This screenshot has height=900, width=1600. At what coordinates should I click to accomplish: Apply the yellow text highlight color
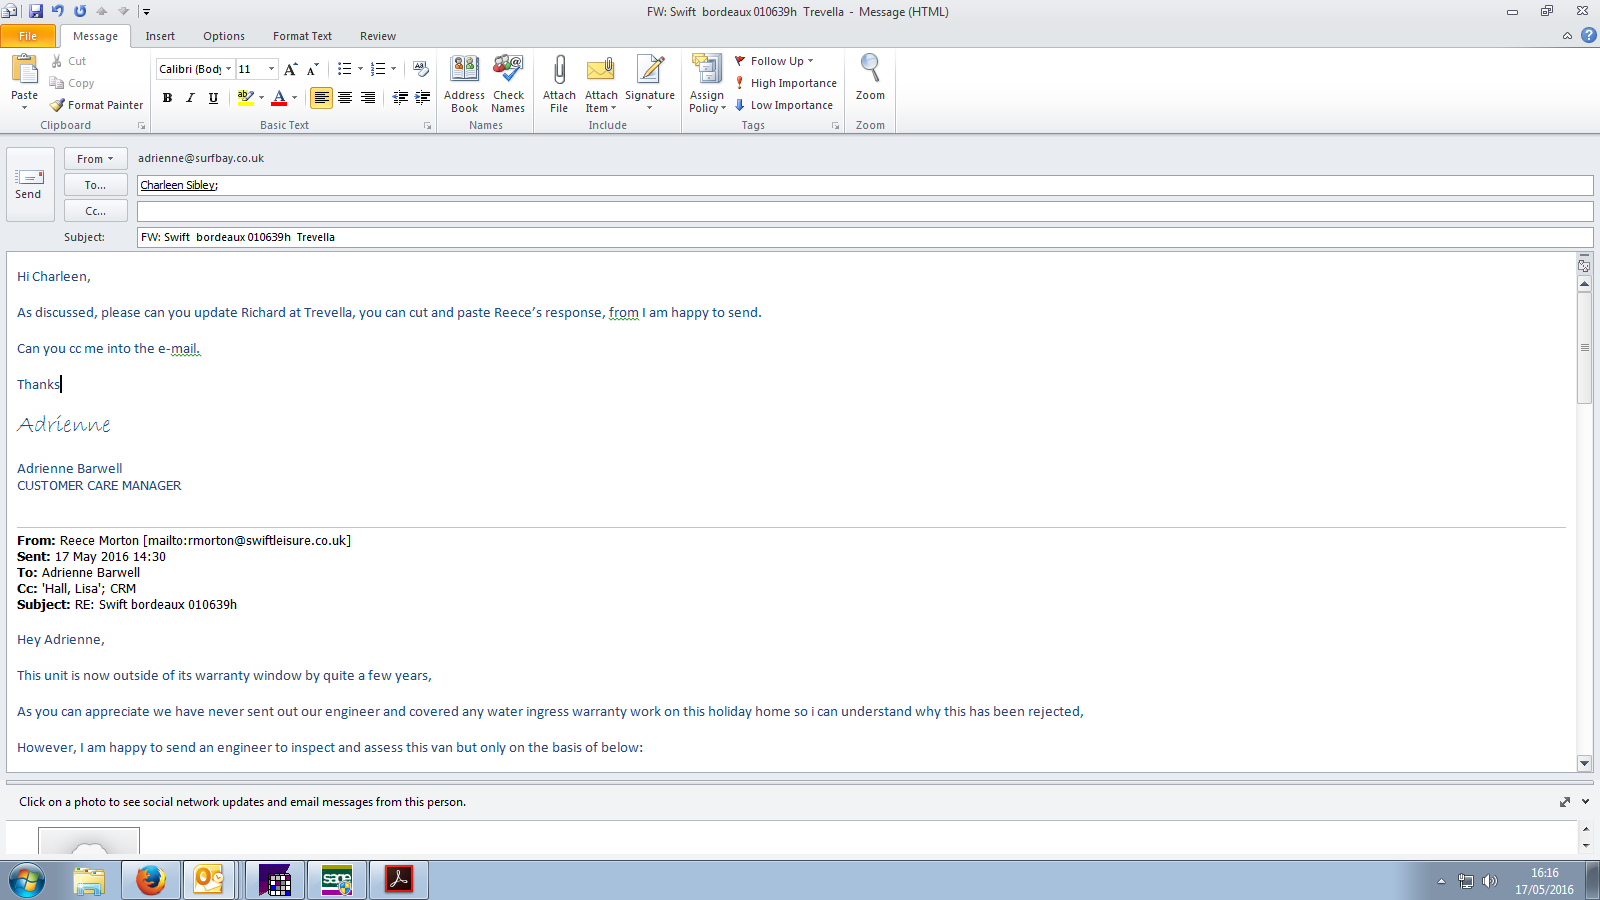(244, 97)
